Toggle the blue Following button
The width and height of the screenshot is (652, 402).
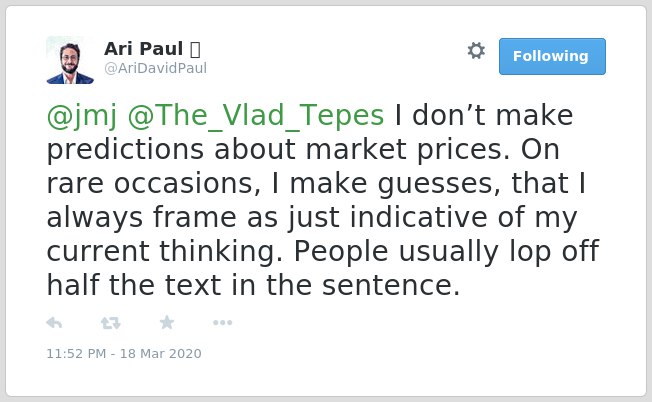pyautogui.click(x=552, y=57)
